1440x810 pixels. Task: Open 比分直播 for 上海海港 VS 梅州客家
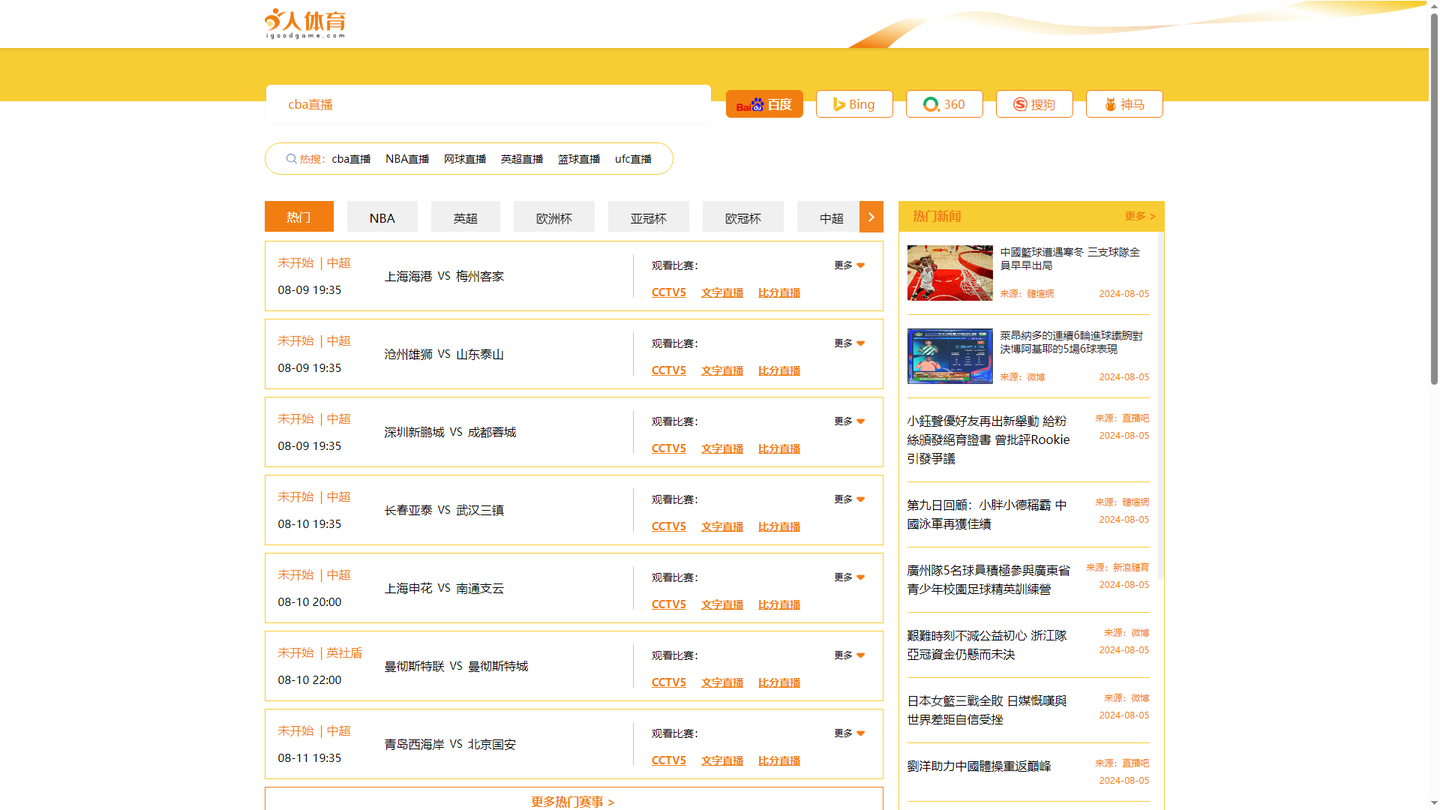779,292
